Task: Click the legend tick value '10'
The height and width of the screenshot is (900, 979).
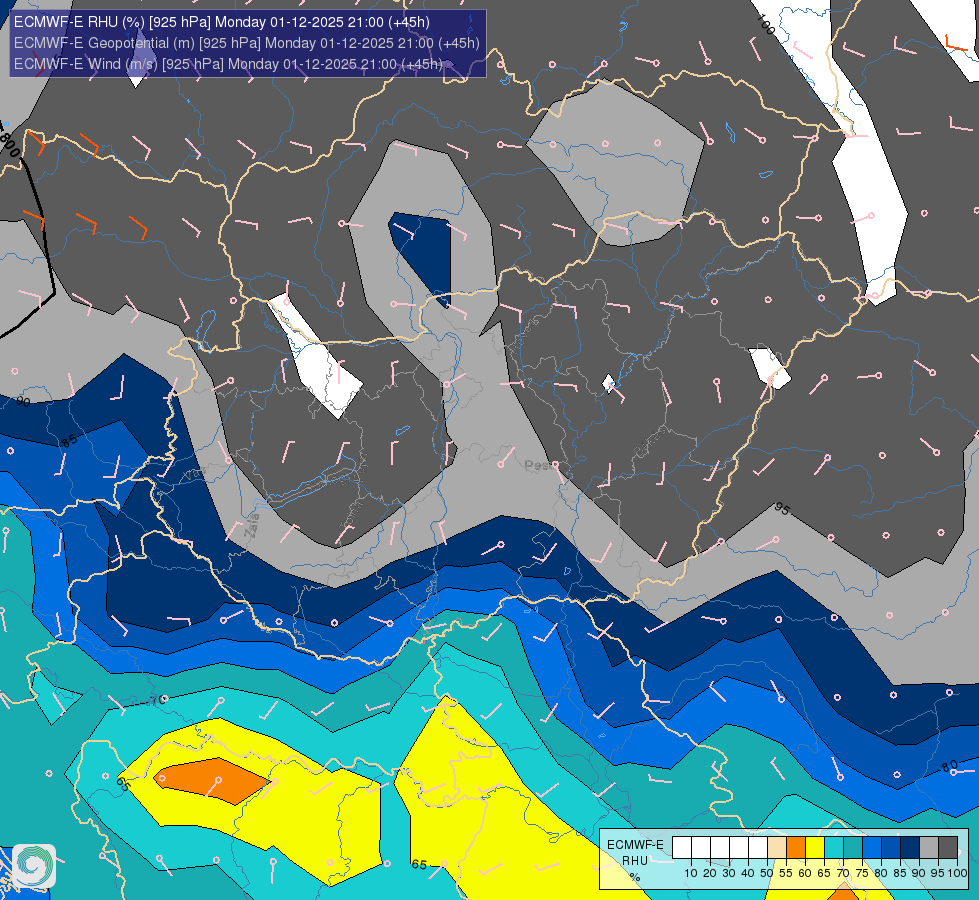Action: coord(691,873)
